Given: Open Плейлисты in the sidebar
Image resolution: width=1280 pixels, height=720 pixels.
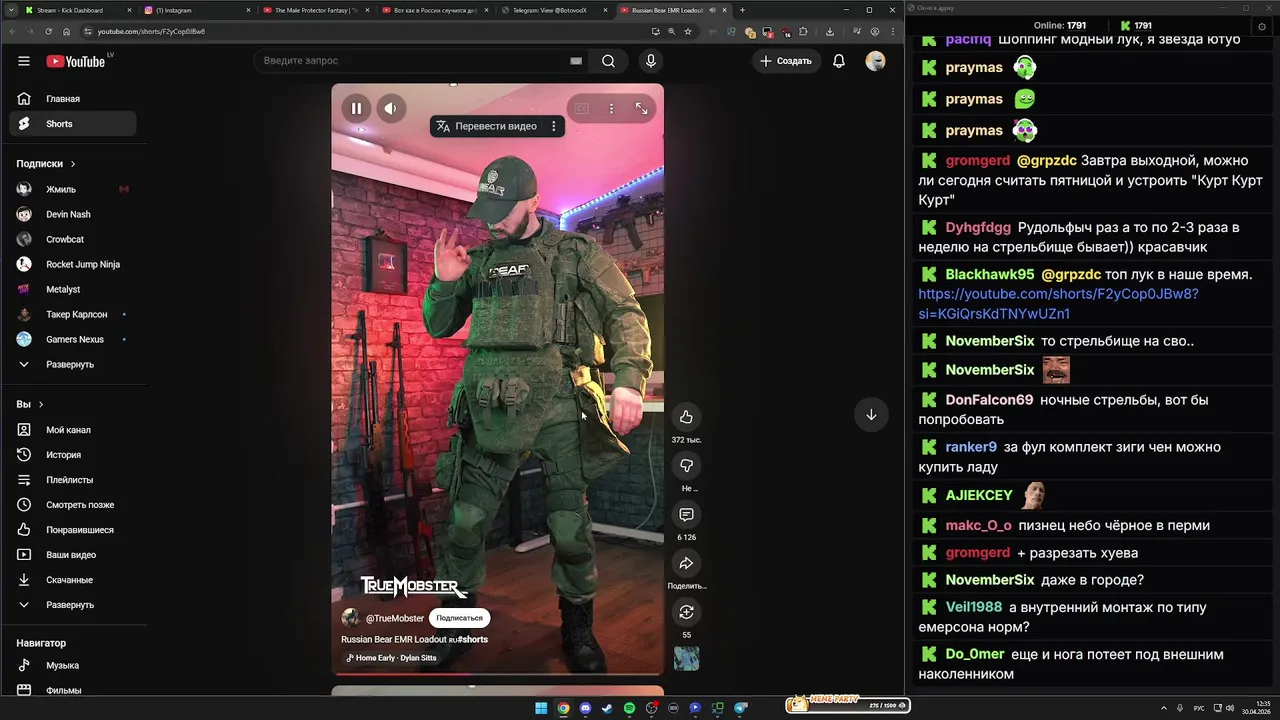Looking at the screenshot, I should pos(72,480).
